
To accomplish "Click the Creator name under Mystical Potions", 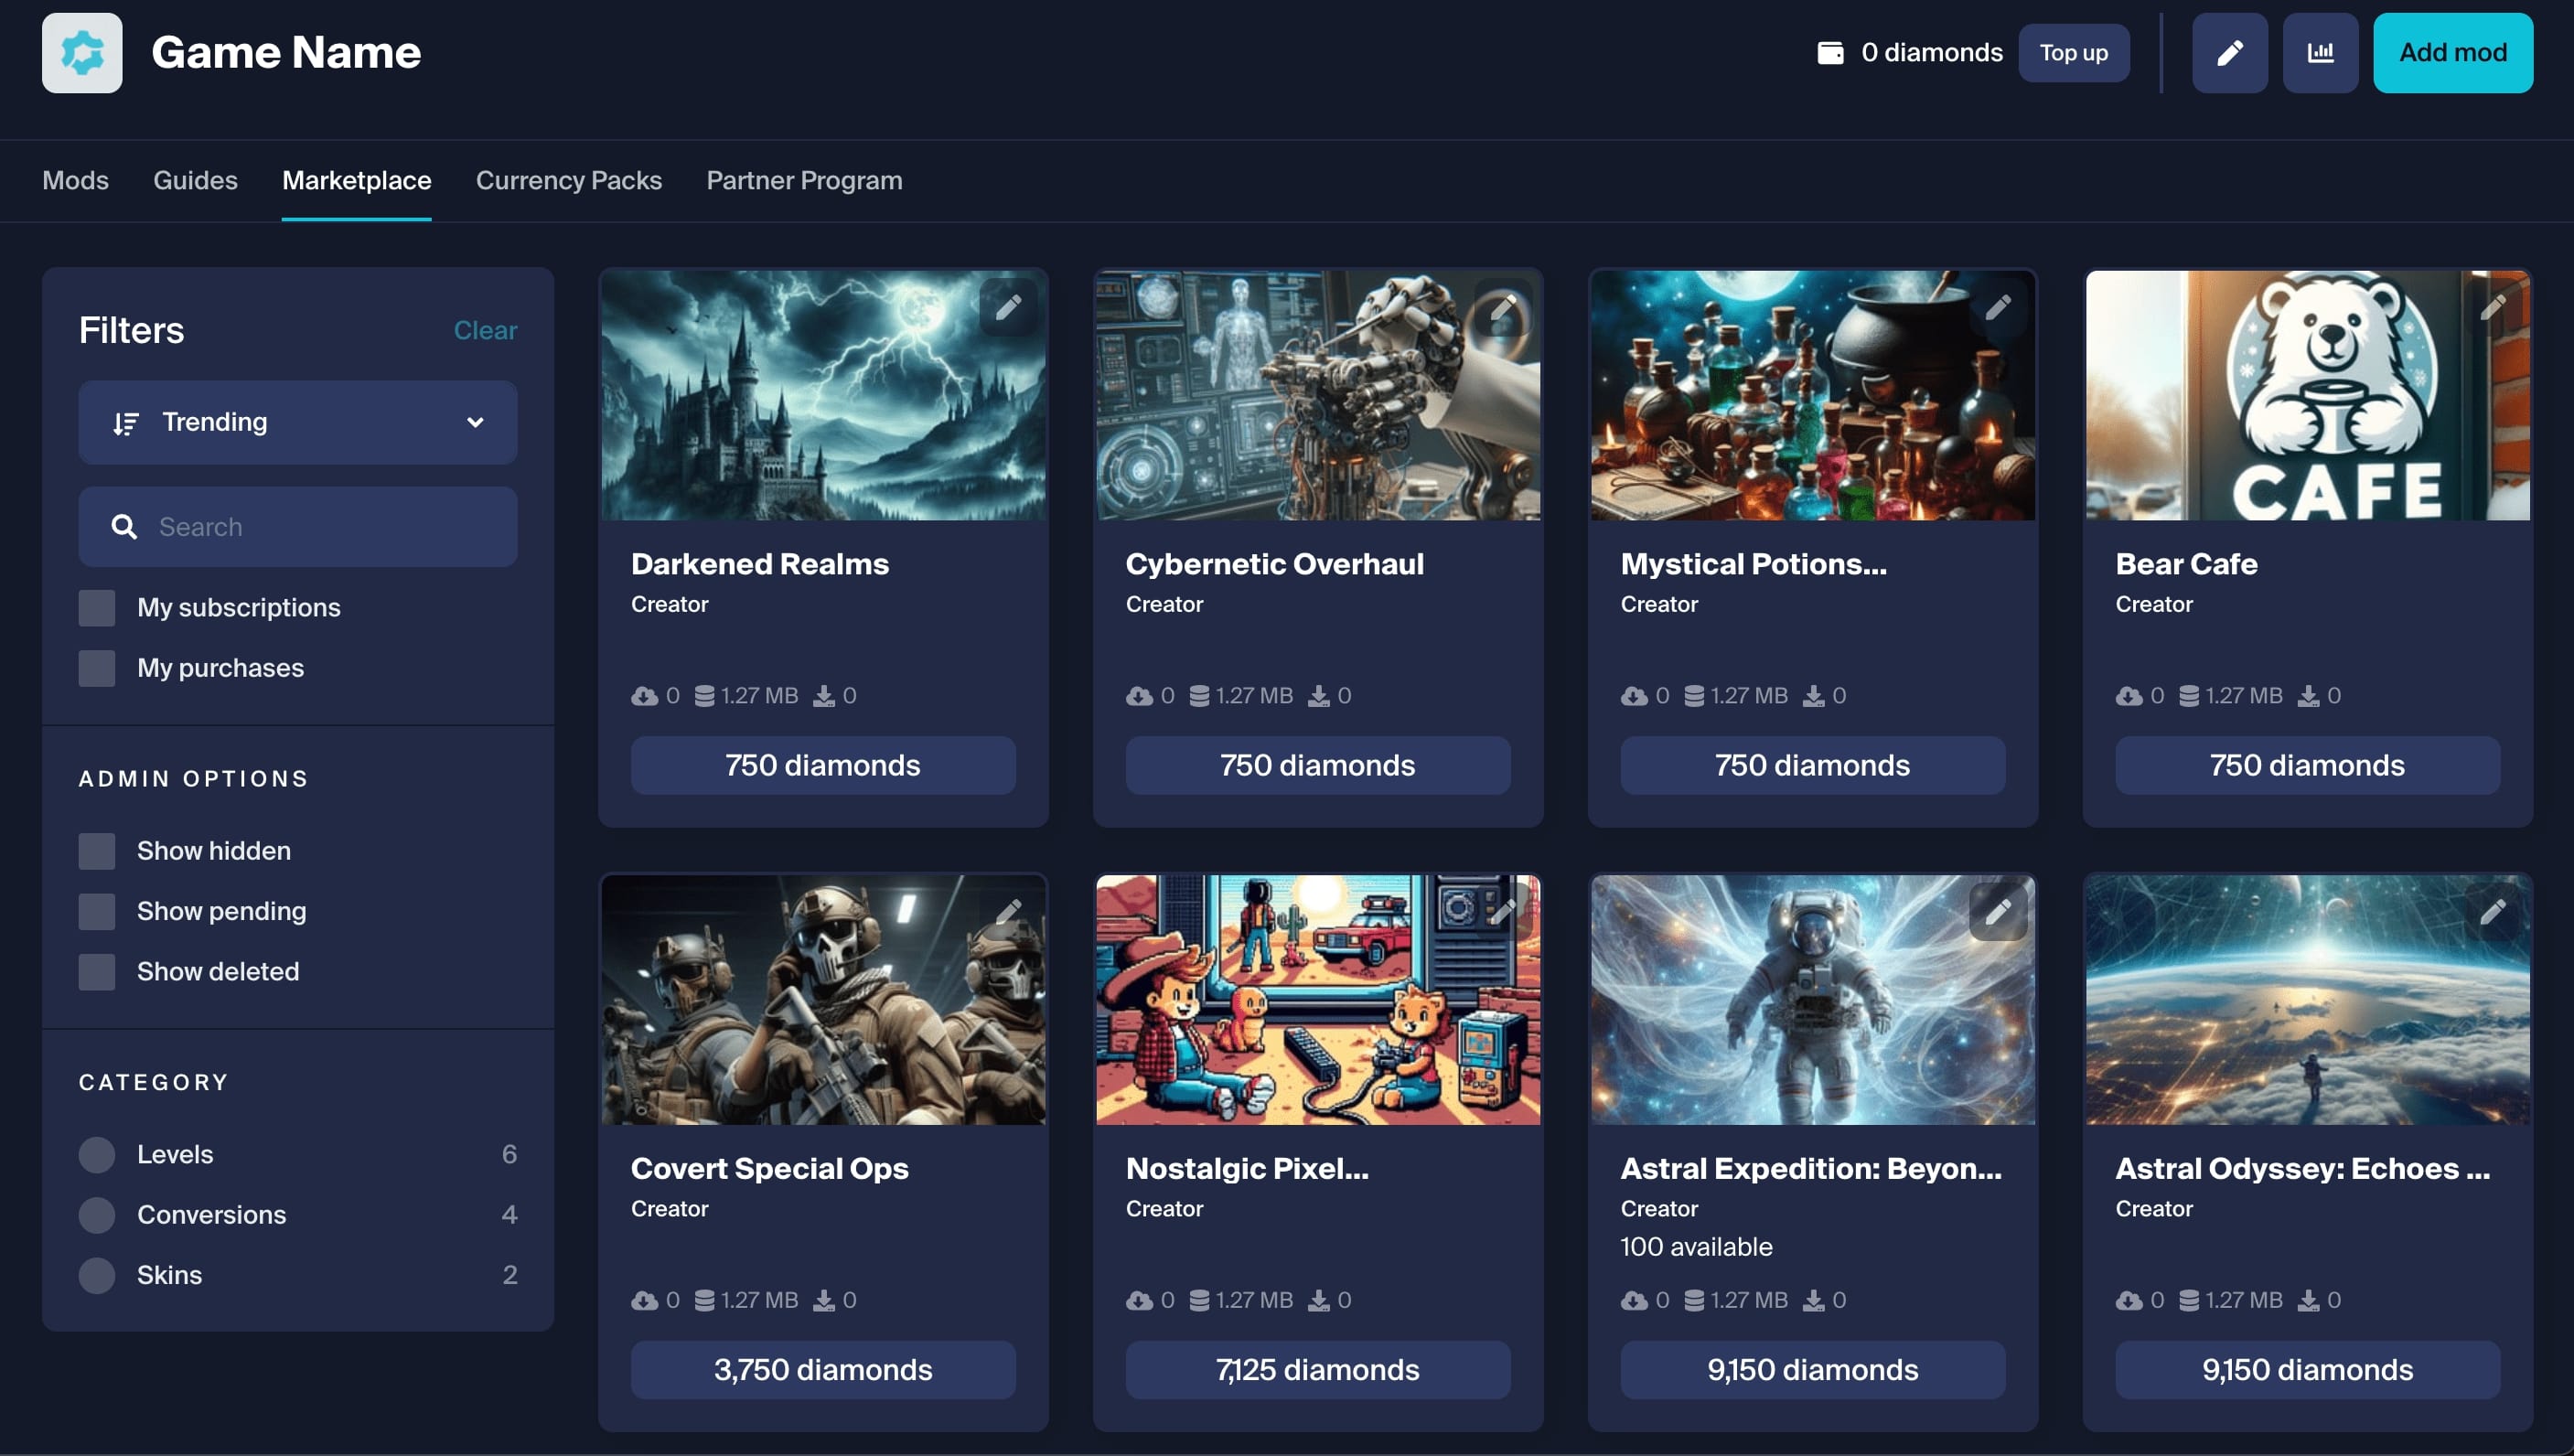I will click(x=1659, y=604).
